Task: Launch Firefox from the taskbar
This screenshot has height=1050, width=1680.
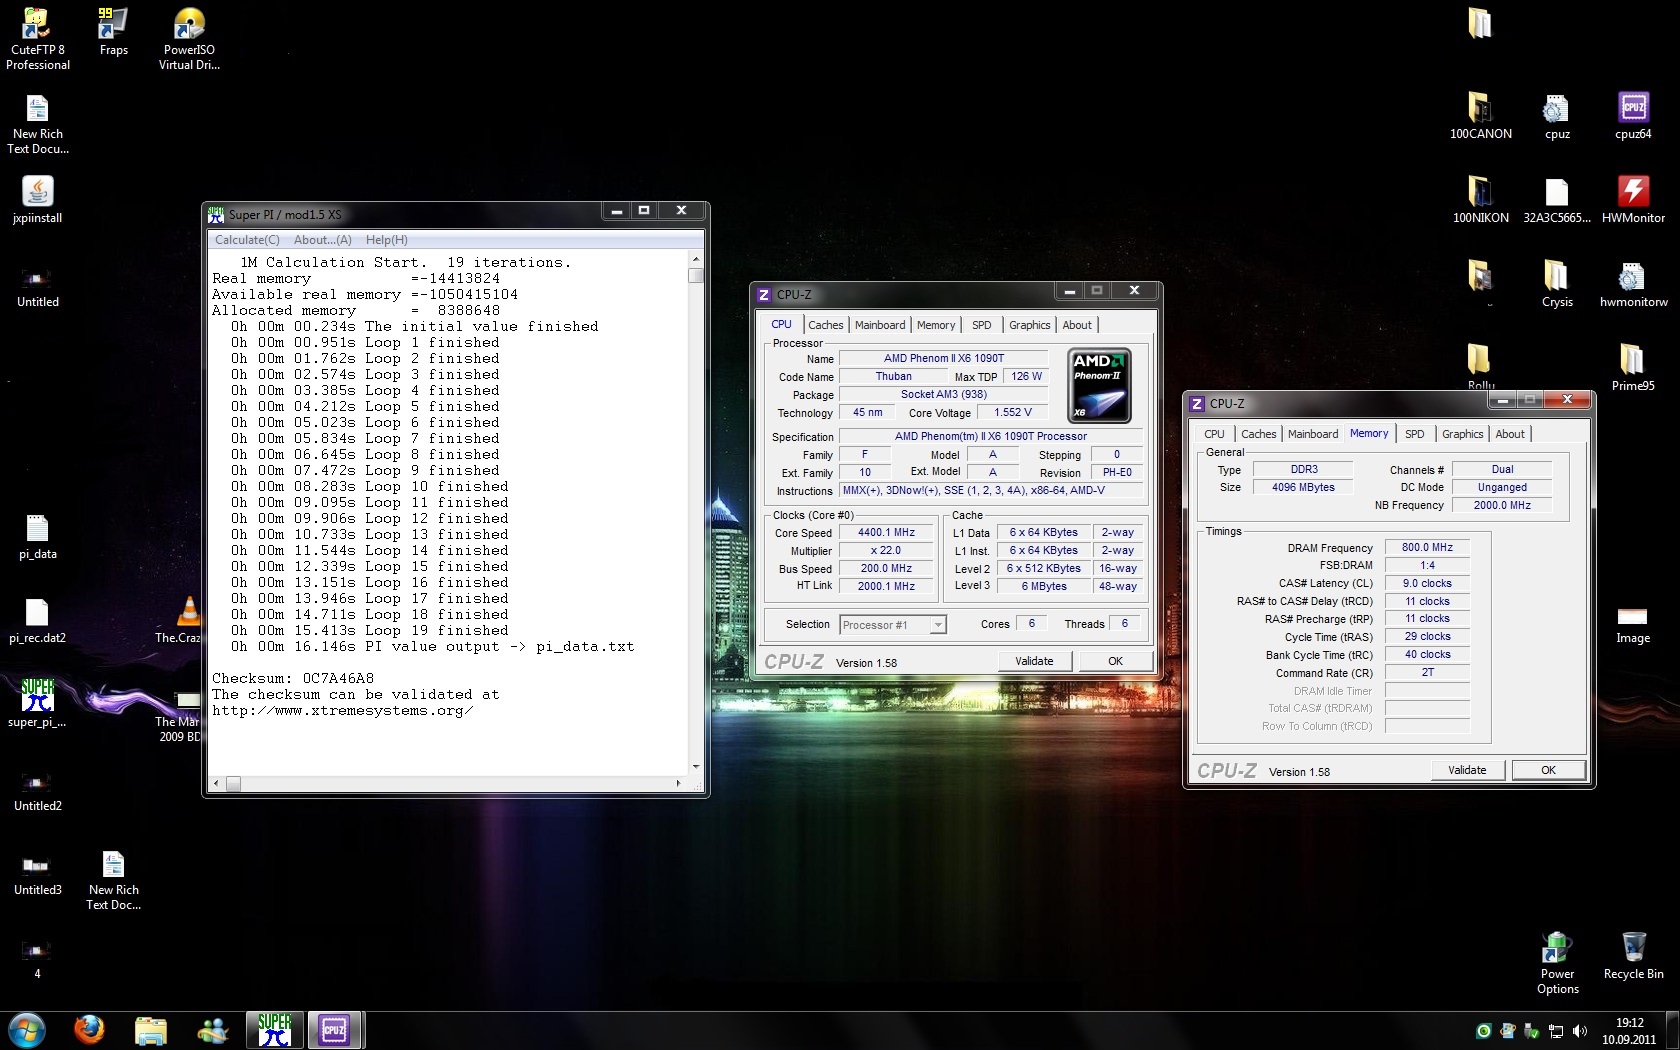Action: coord(89,1029)
